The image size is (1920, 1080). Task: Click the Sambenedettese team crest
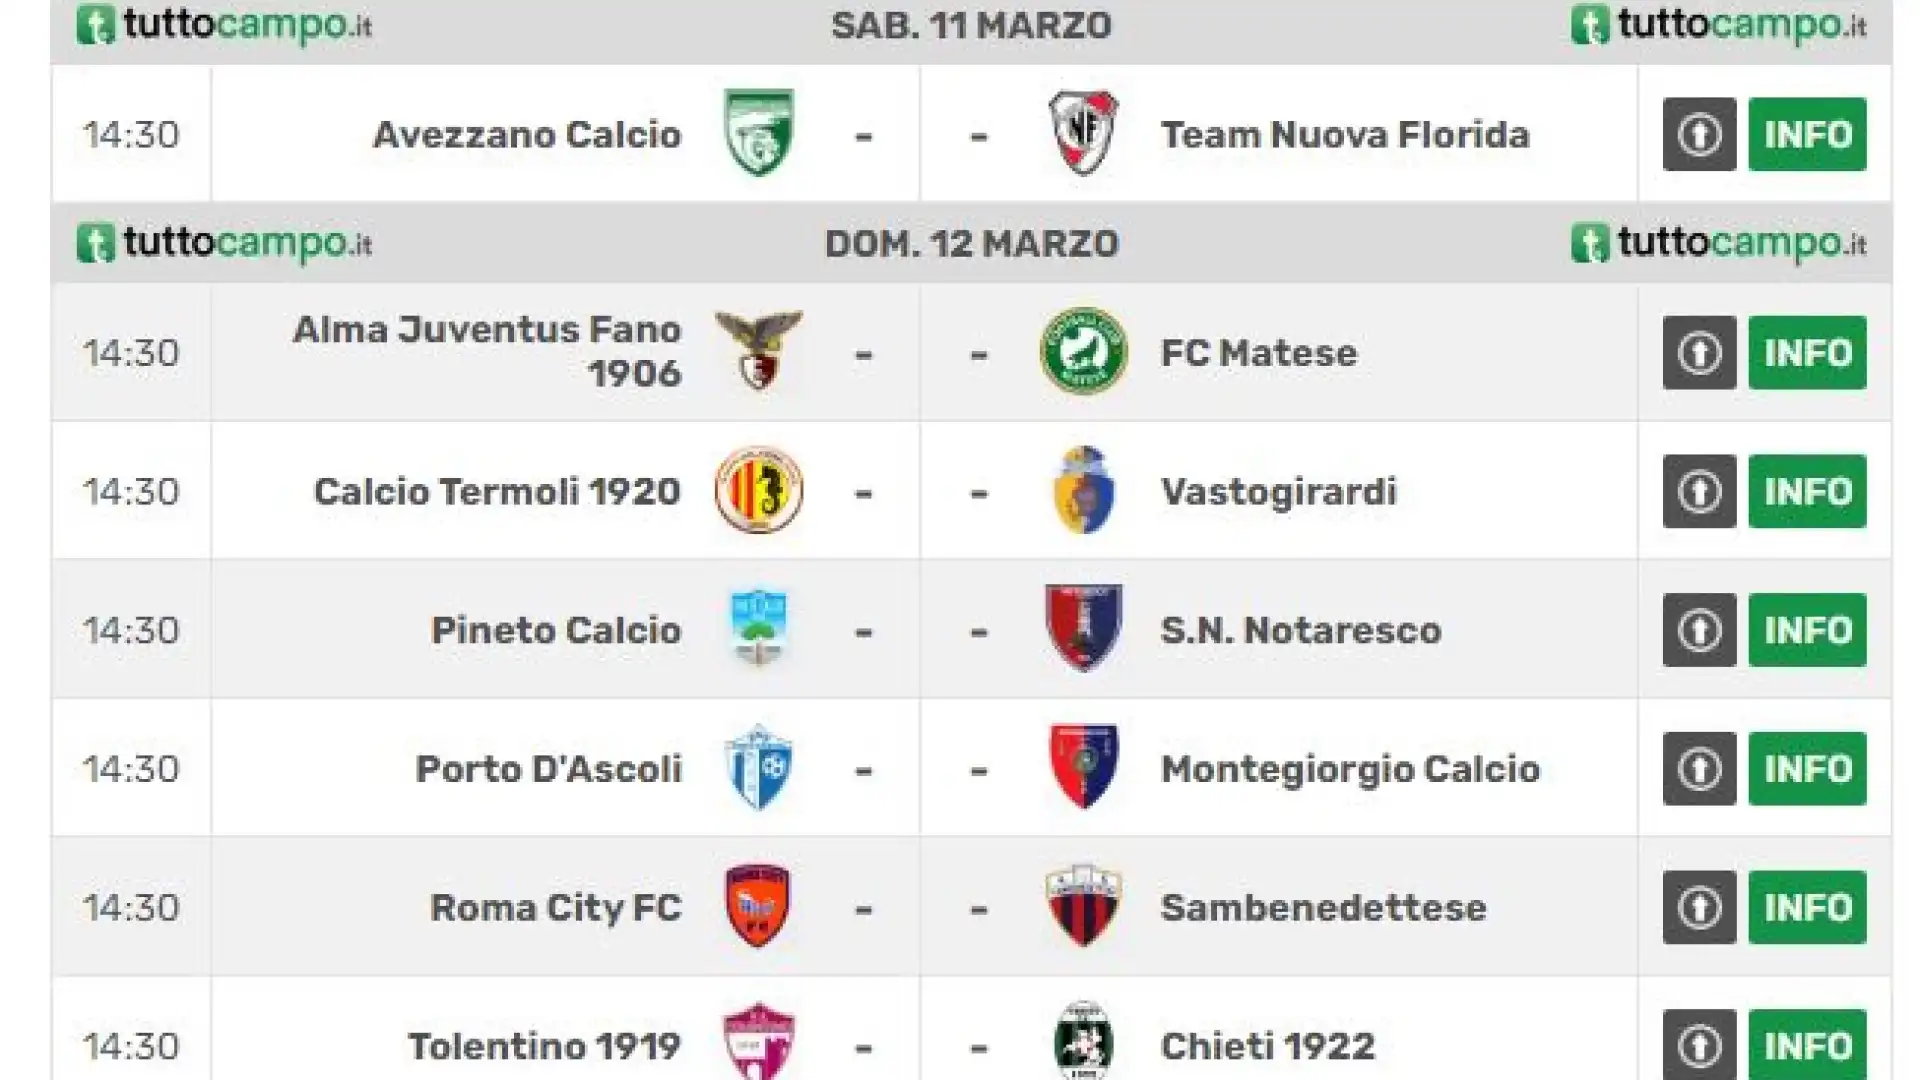pyautogui.click(x=1084, y=906)
